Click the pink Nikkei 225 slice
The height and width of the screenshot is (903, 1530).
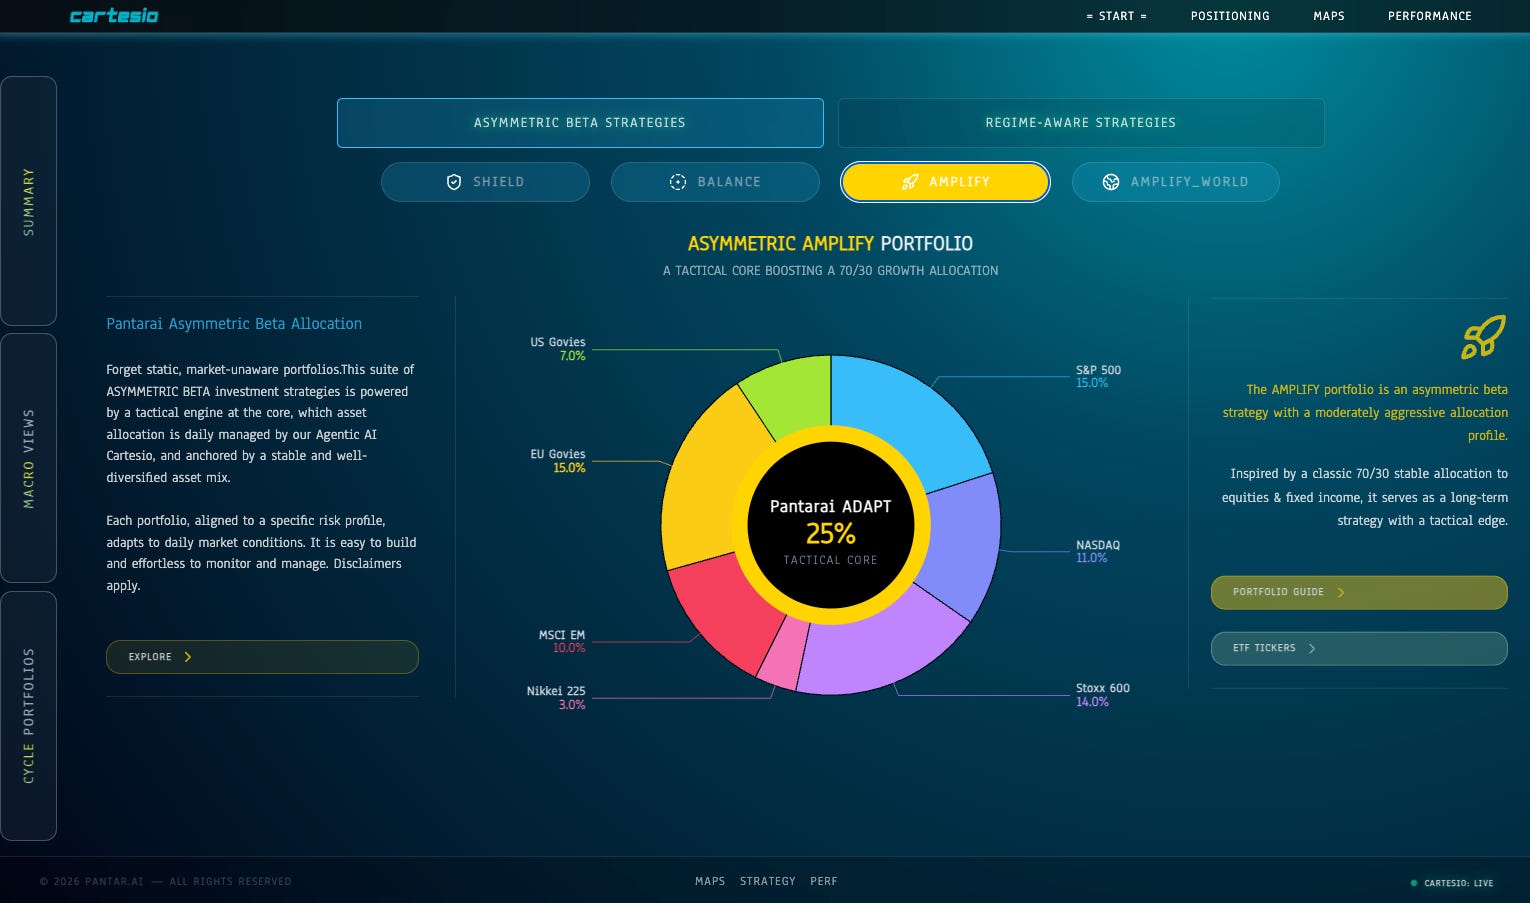(x=783, y=656)
